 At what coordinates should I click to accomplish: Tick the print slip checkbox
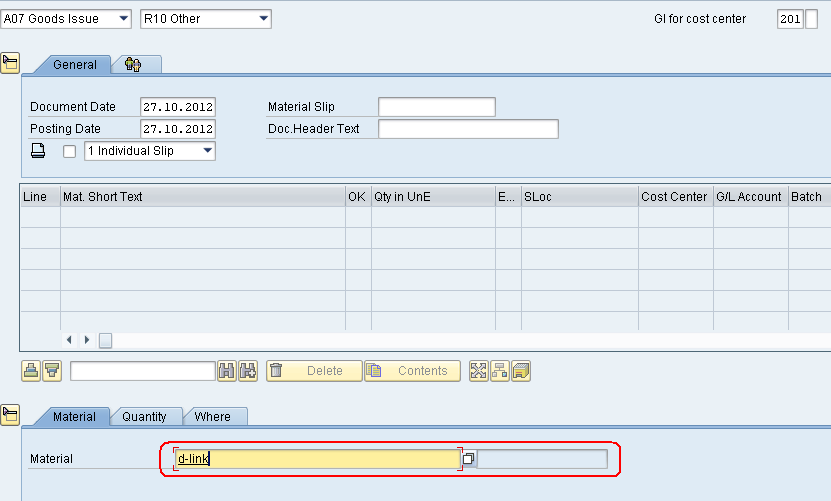tap(69, 152)
